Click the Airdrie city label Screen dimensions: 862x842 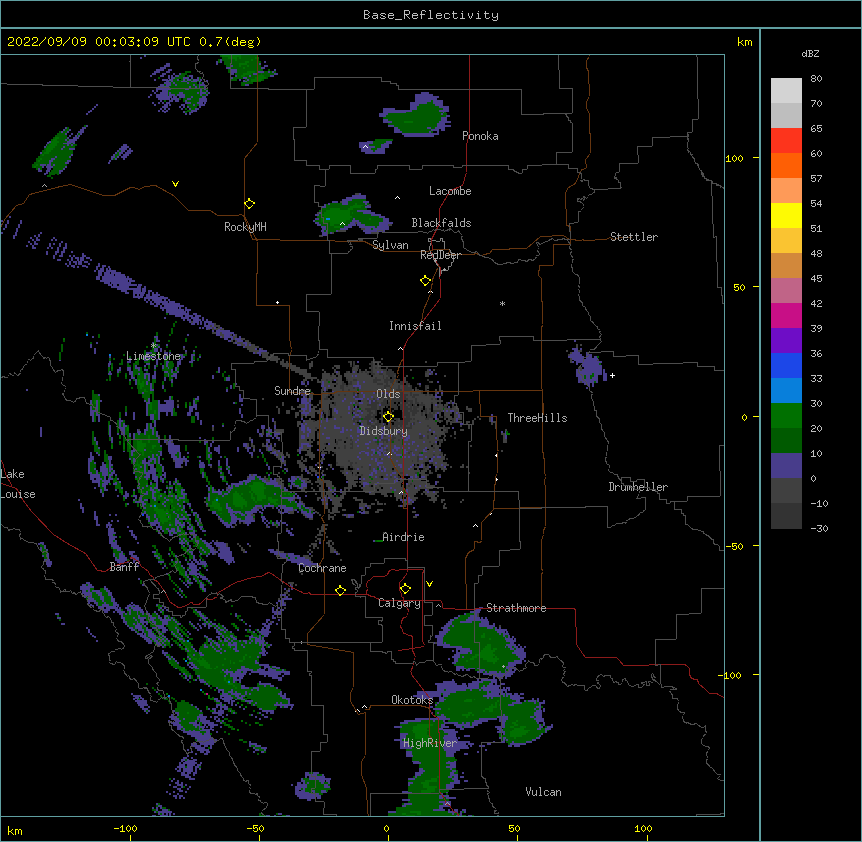(403, 537)
